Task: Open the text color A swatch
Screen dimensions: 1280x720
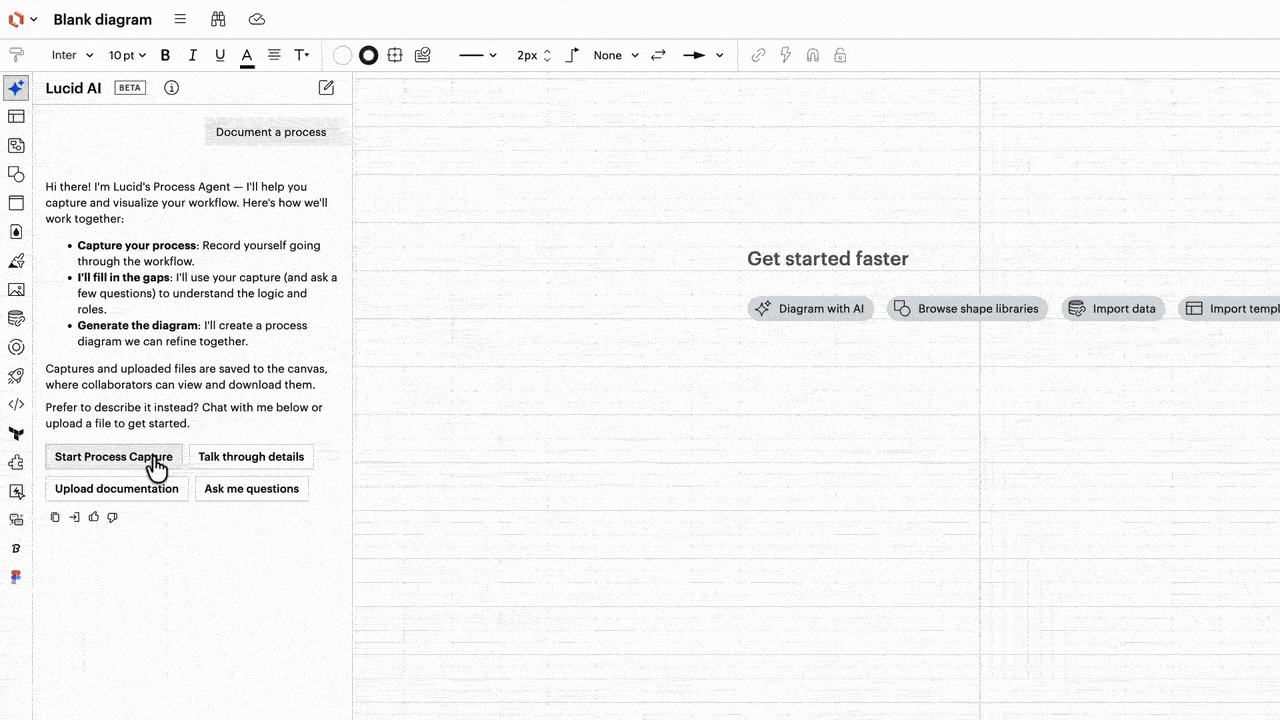Action: [x=247, y=56]
